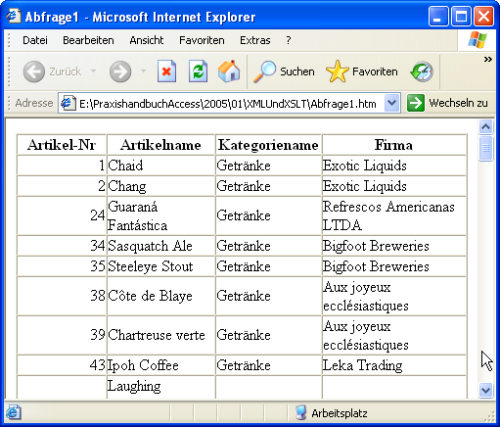This screenshot has width=500, height=427.
Task: Click the Leka Trading cell
Action: pyautogui.click(x=394, y=365)
